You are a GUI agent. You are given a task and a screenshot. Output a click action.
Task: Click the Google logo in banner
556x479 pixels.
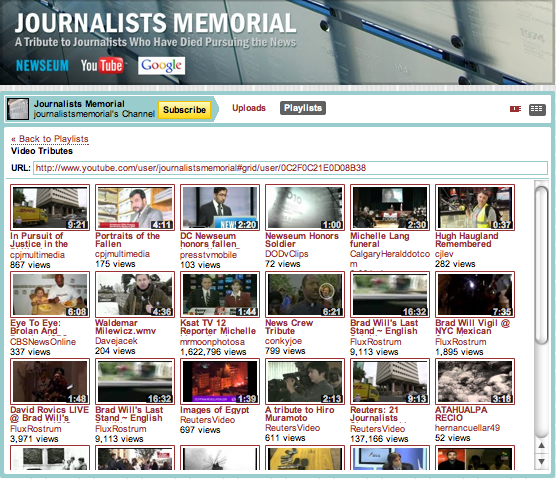161,66
